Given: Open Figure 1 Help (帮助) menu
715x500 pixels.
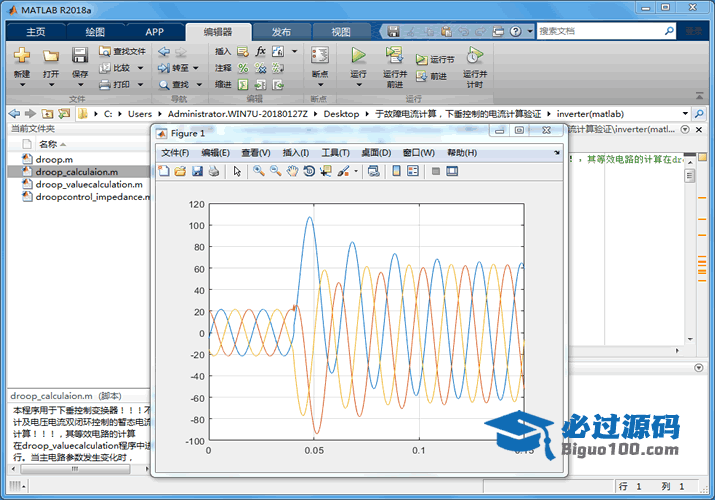Looking at the screenshot, I should [462, 153].
